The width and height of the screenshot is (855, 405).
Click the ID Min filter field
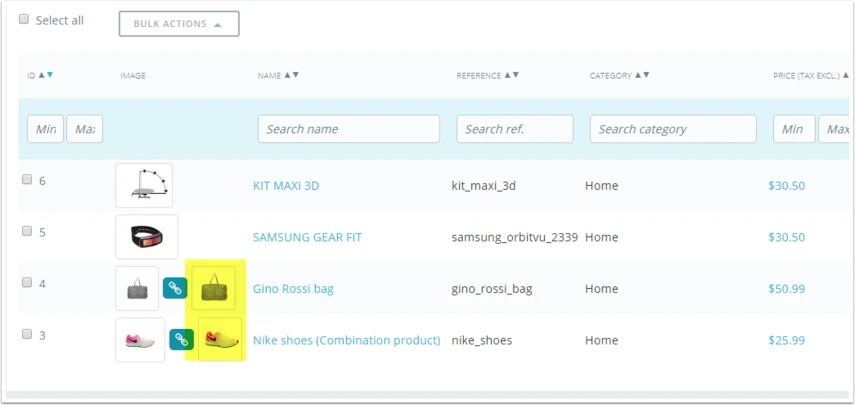45,129
